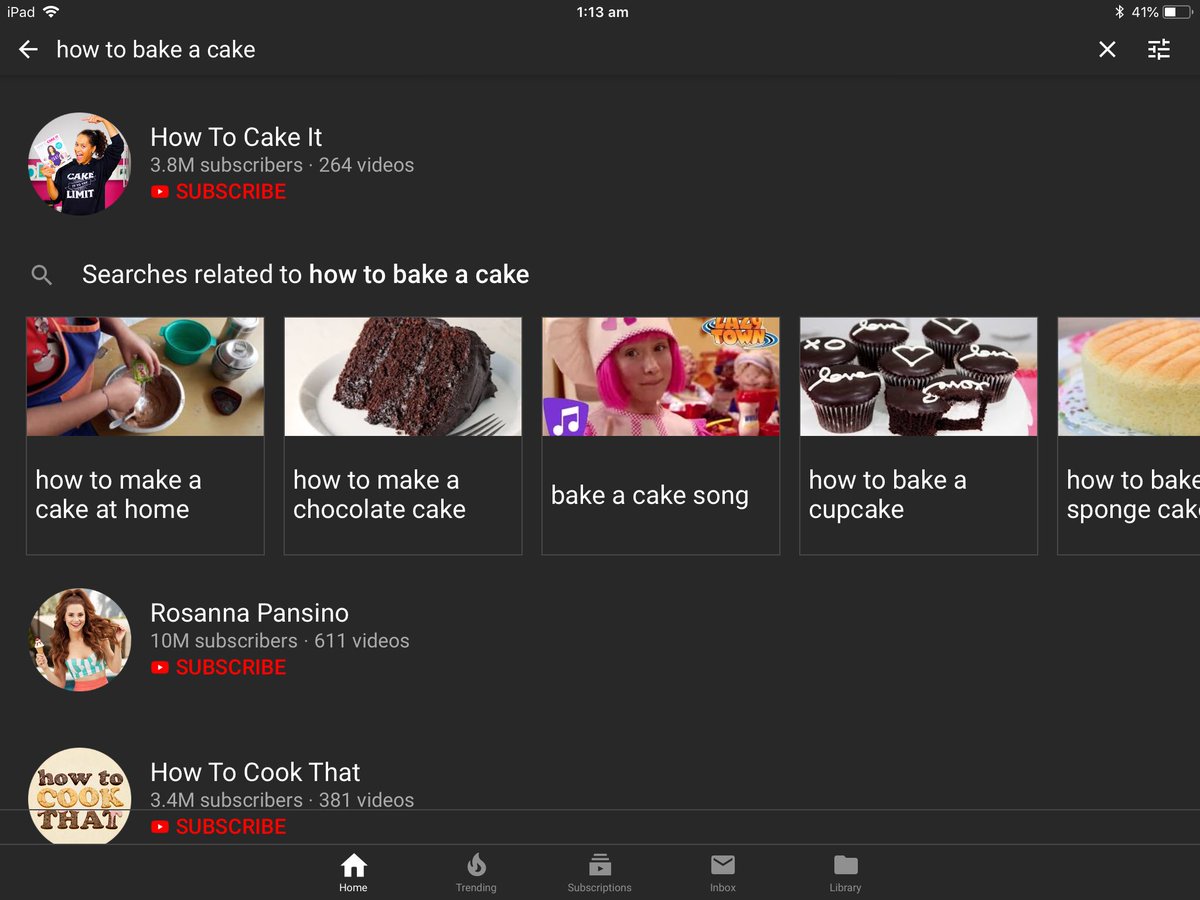This screenshot has width=1200, height=900.
Task: Switch to the Trending tab
Action: click(x=476, y=873)
